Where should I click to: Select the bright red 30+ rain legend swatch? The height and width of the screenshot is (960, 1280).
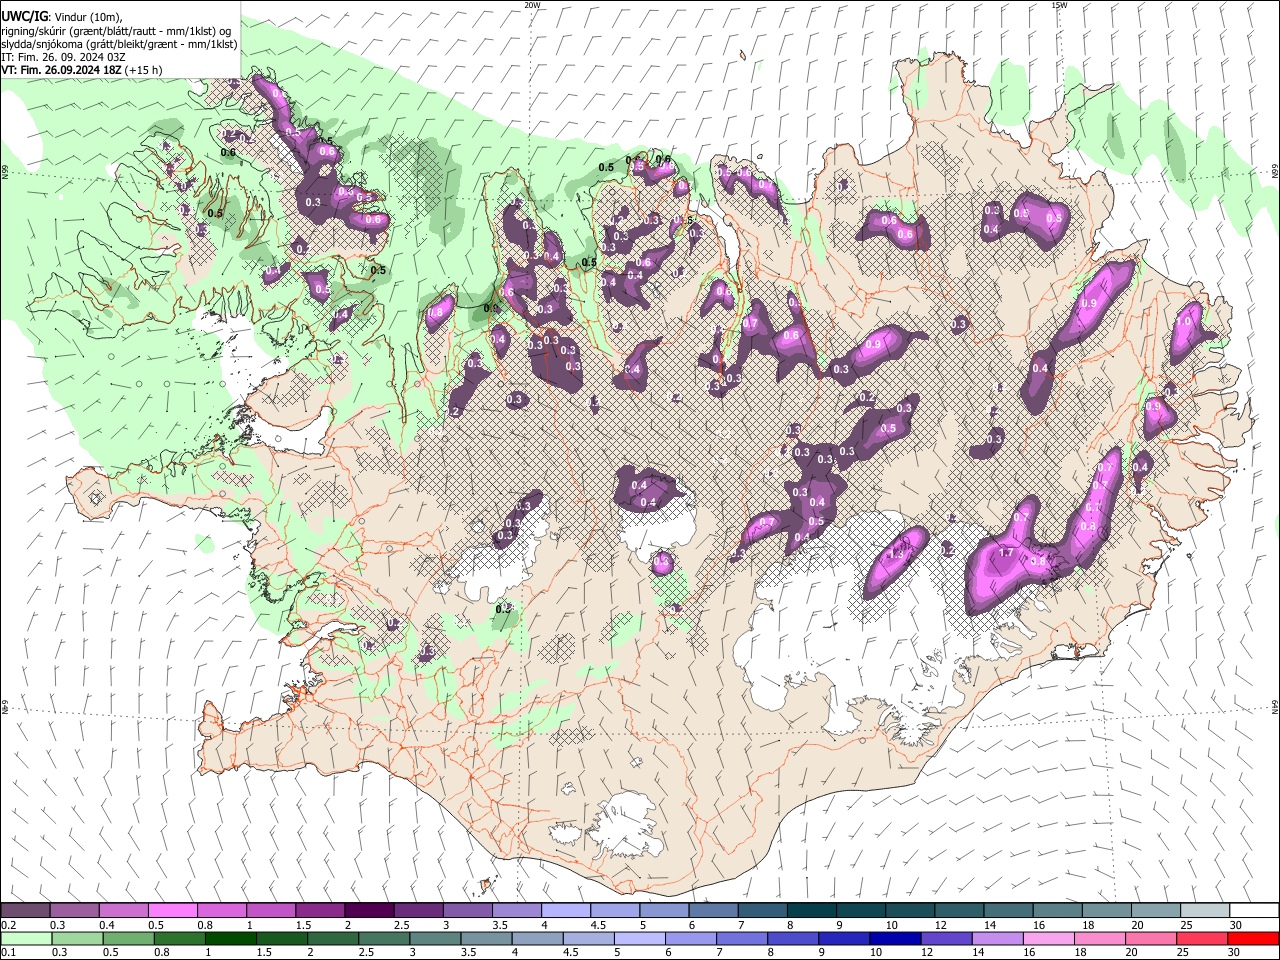pyautogui.click(x=1253, y=938)
